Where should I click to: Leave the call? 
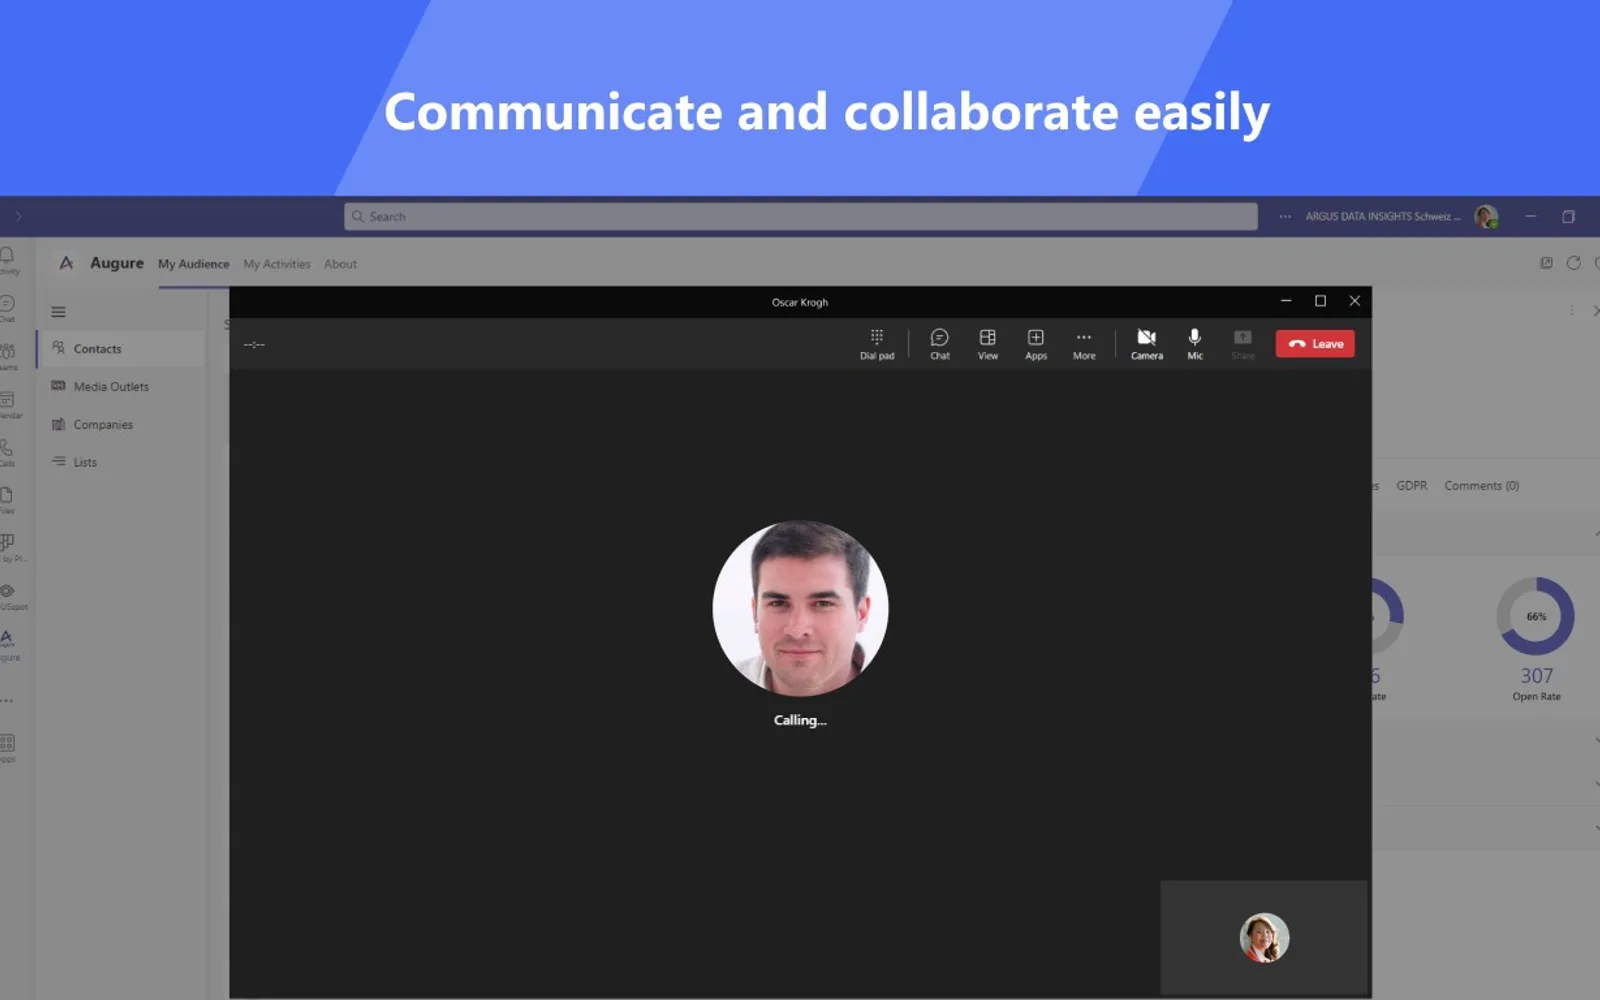[1315, 344]
